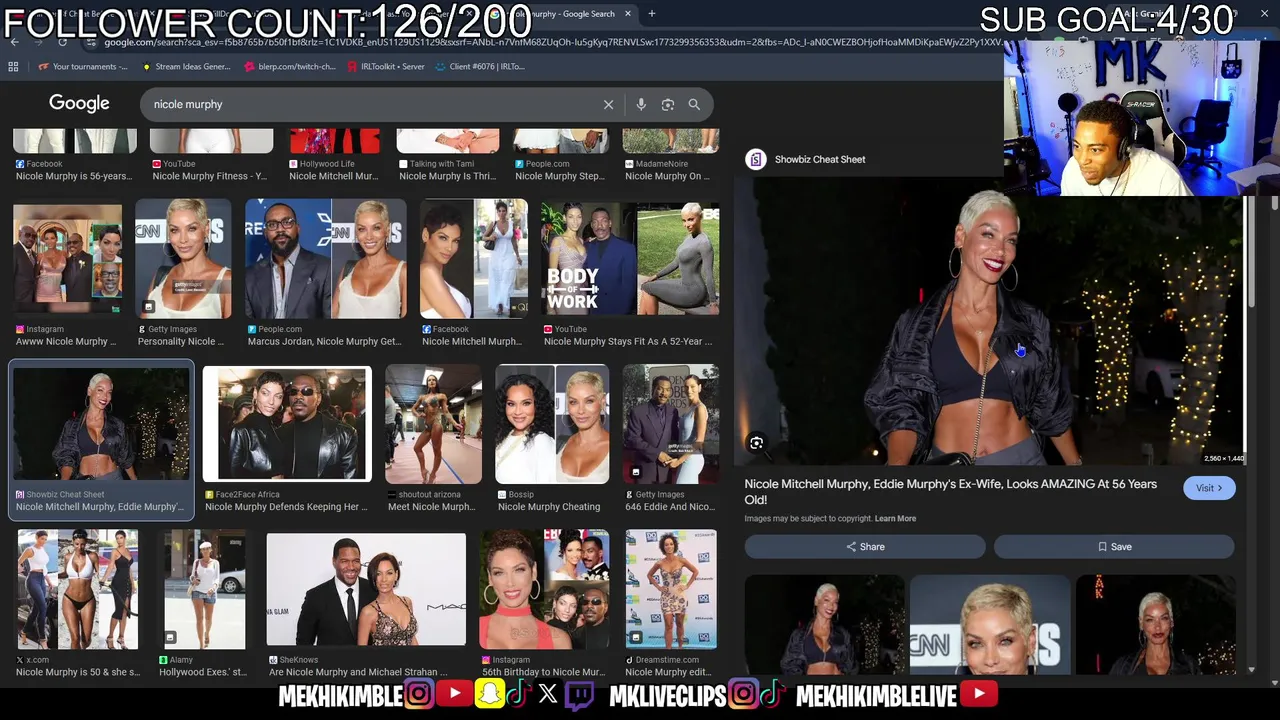Open Alamy 'Hollywood Exes' result
This screenshot has width=1280, height=720.
(204, 590)
